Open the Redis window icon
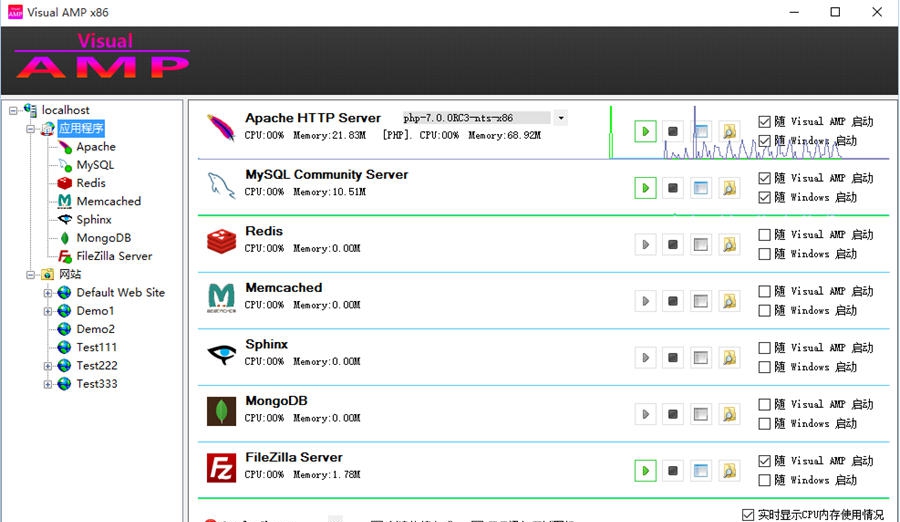 [x=701, y=245]
